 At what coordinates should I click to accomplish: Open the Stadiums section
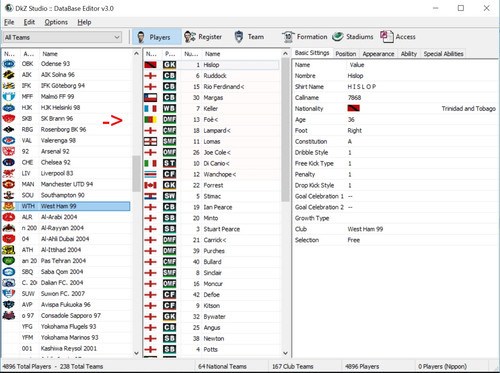[353, 37]
